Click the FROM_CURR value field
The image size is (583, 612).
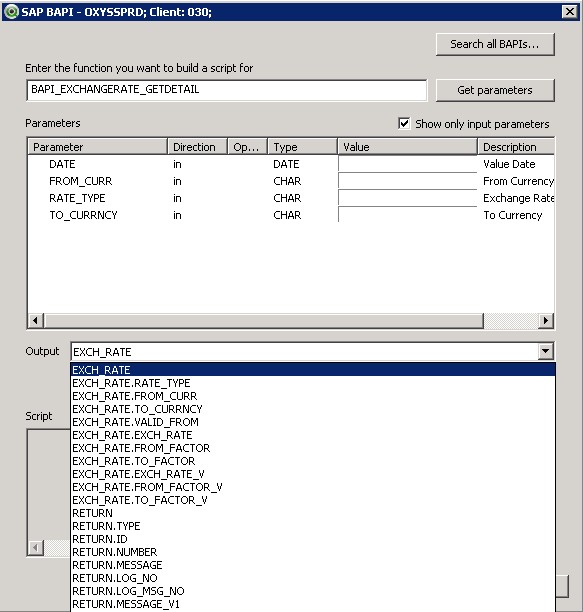[x=407, y=181]
